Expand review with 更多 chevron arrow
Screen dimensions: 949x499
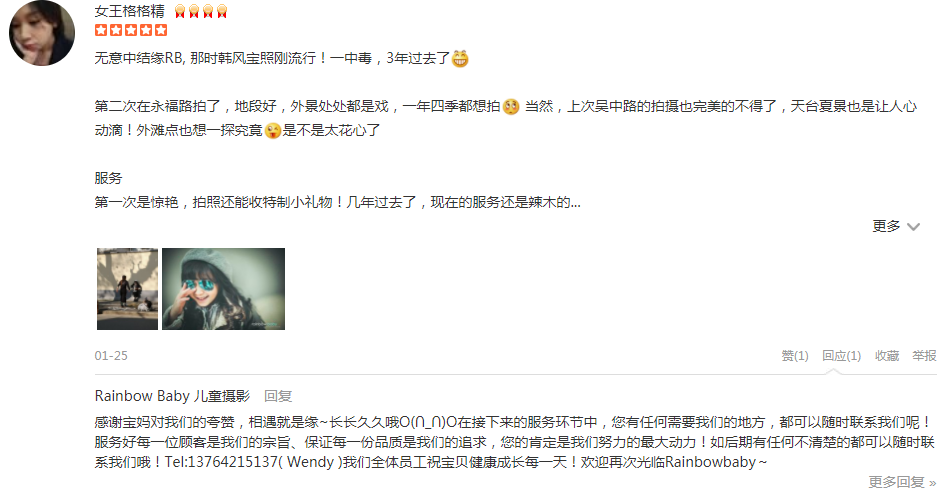(x=913, y=227)
